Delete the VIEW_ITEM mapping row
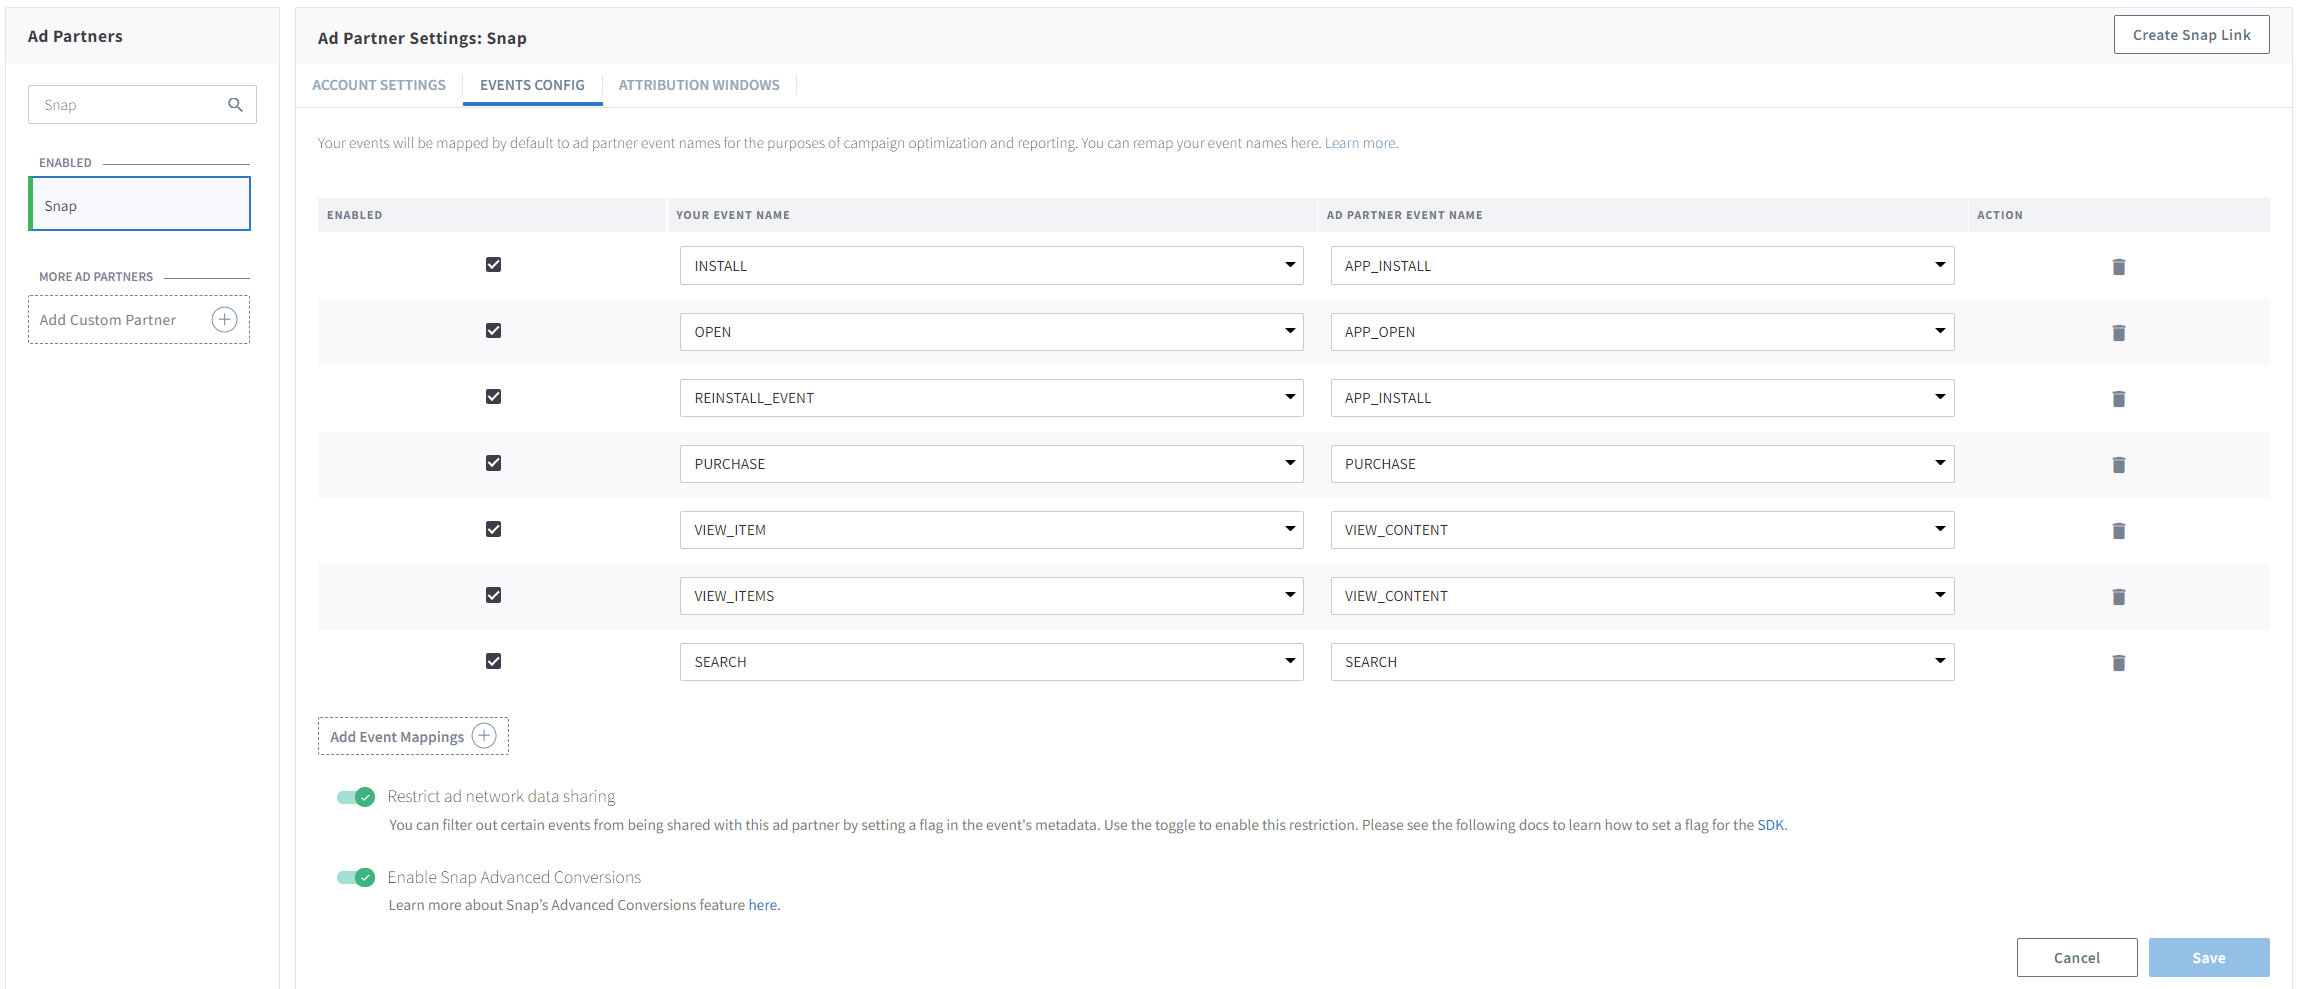This screenshot has height=989, width=2299. click(2118, 530)
